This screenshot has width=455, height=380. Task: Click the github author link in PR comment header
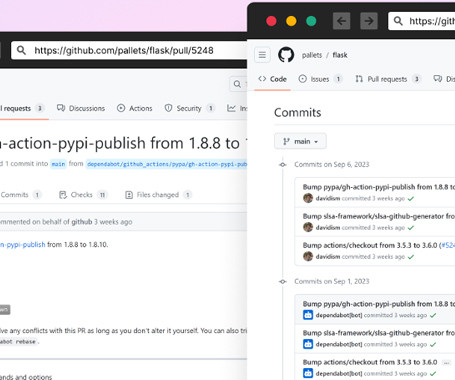pyautogui.click(x=82, y=222)
